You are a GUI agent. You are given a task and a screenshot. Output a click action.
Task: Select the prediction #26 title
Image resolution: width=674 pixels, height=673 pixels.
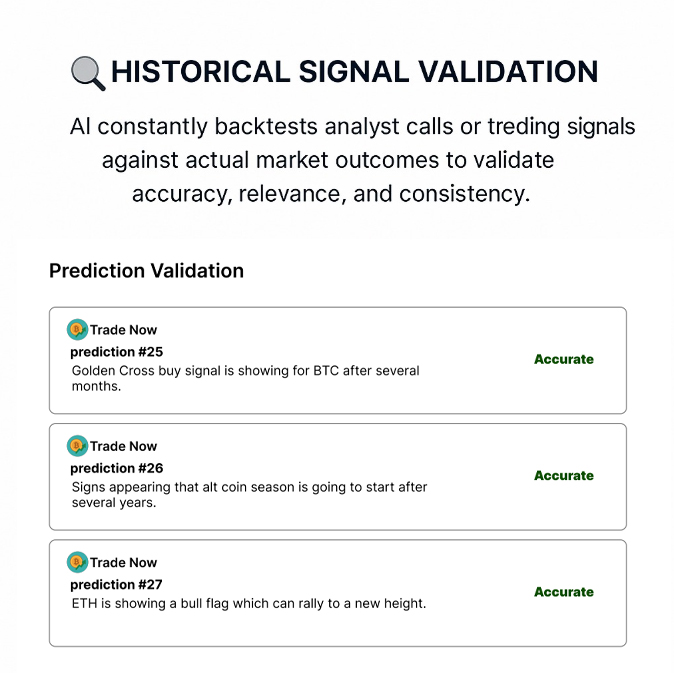[116, 468]
